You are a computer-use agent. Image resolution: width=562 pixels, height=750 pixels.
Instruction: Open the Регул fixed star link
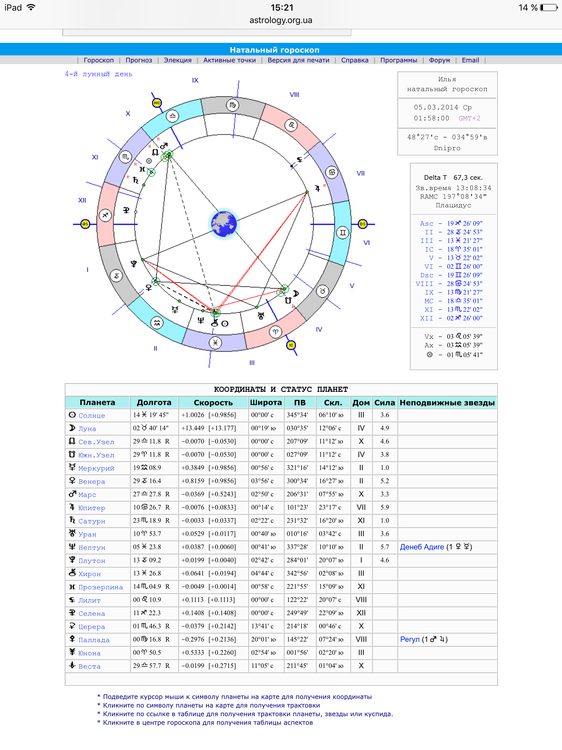(410, 639)
